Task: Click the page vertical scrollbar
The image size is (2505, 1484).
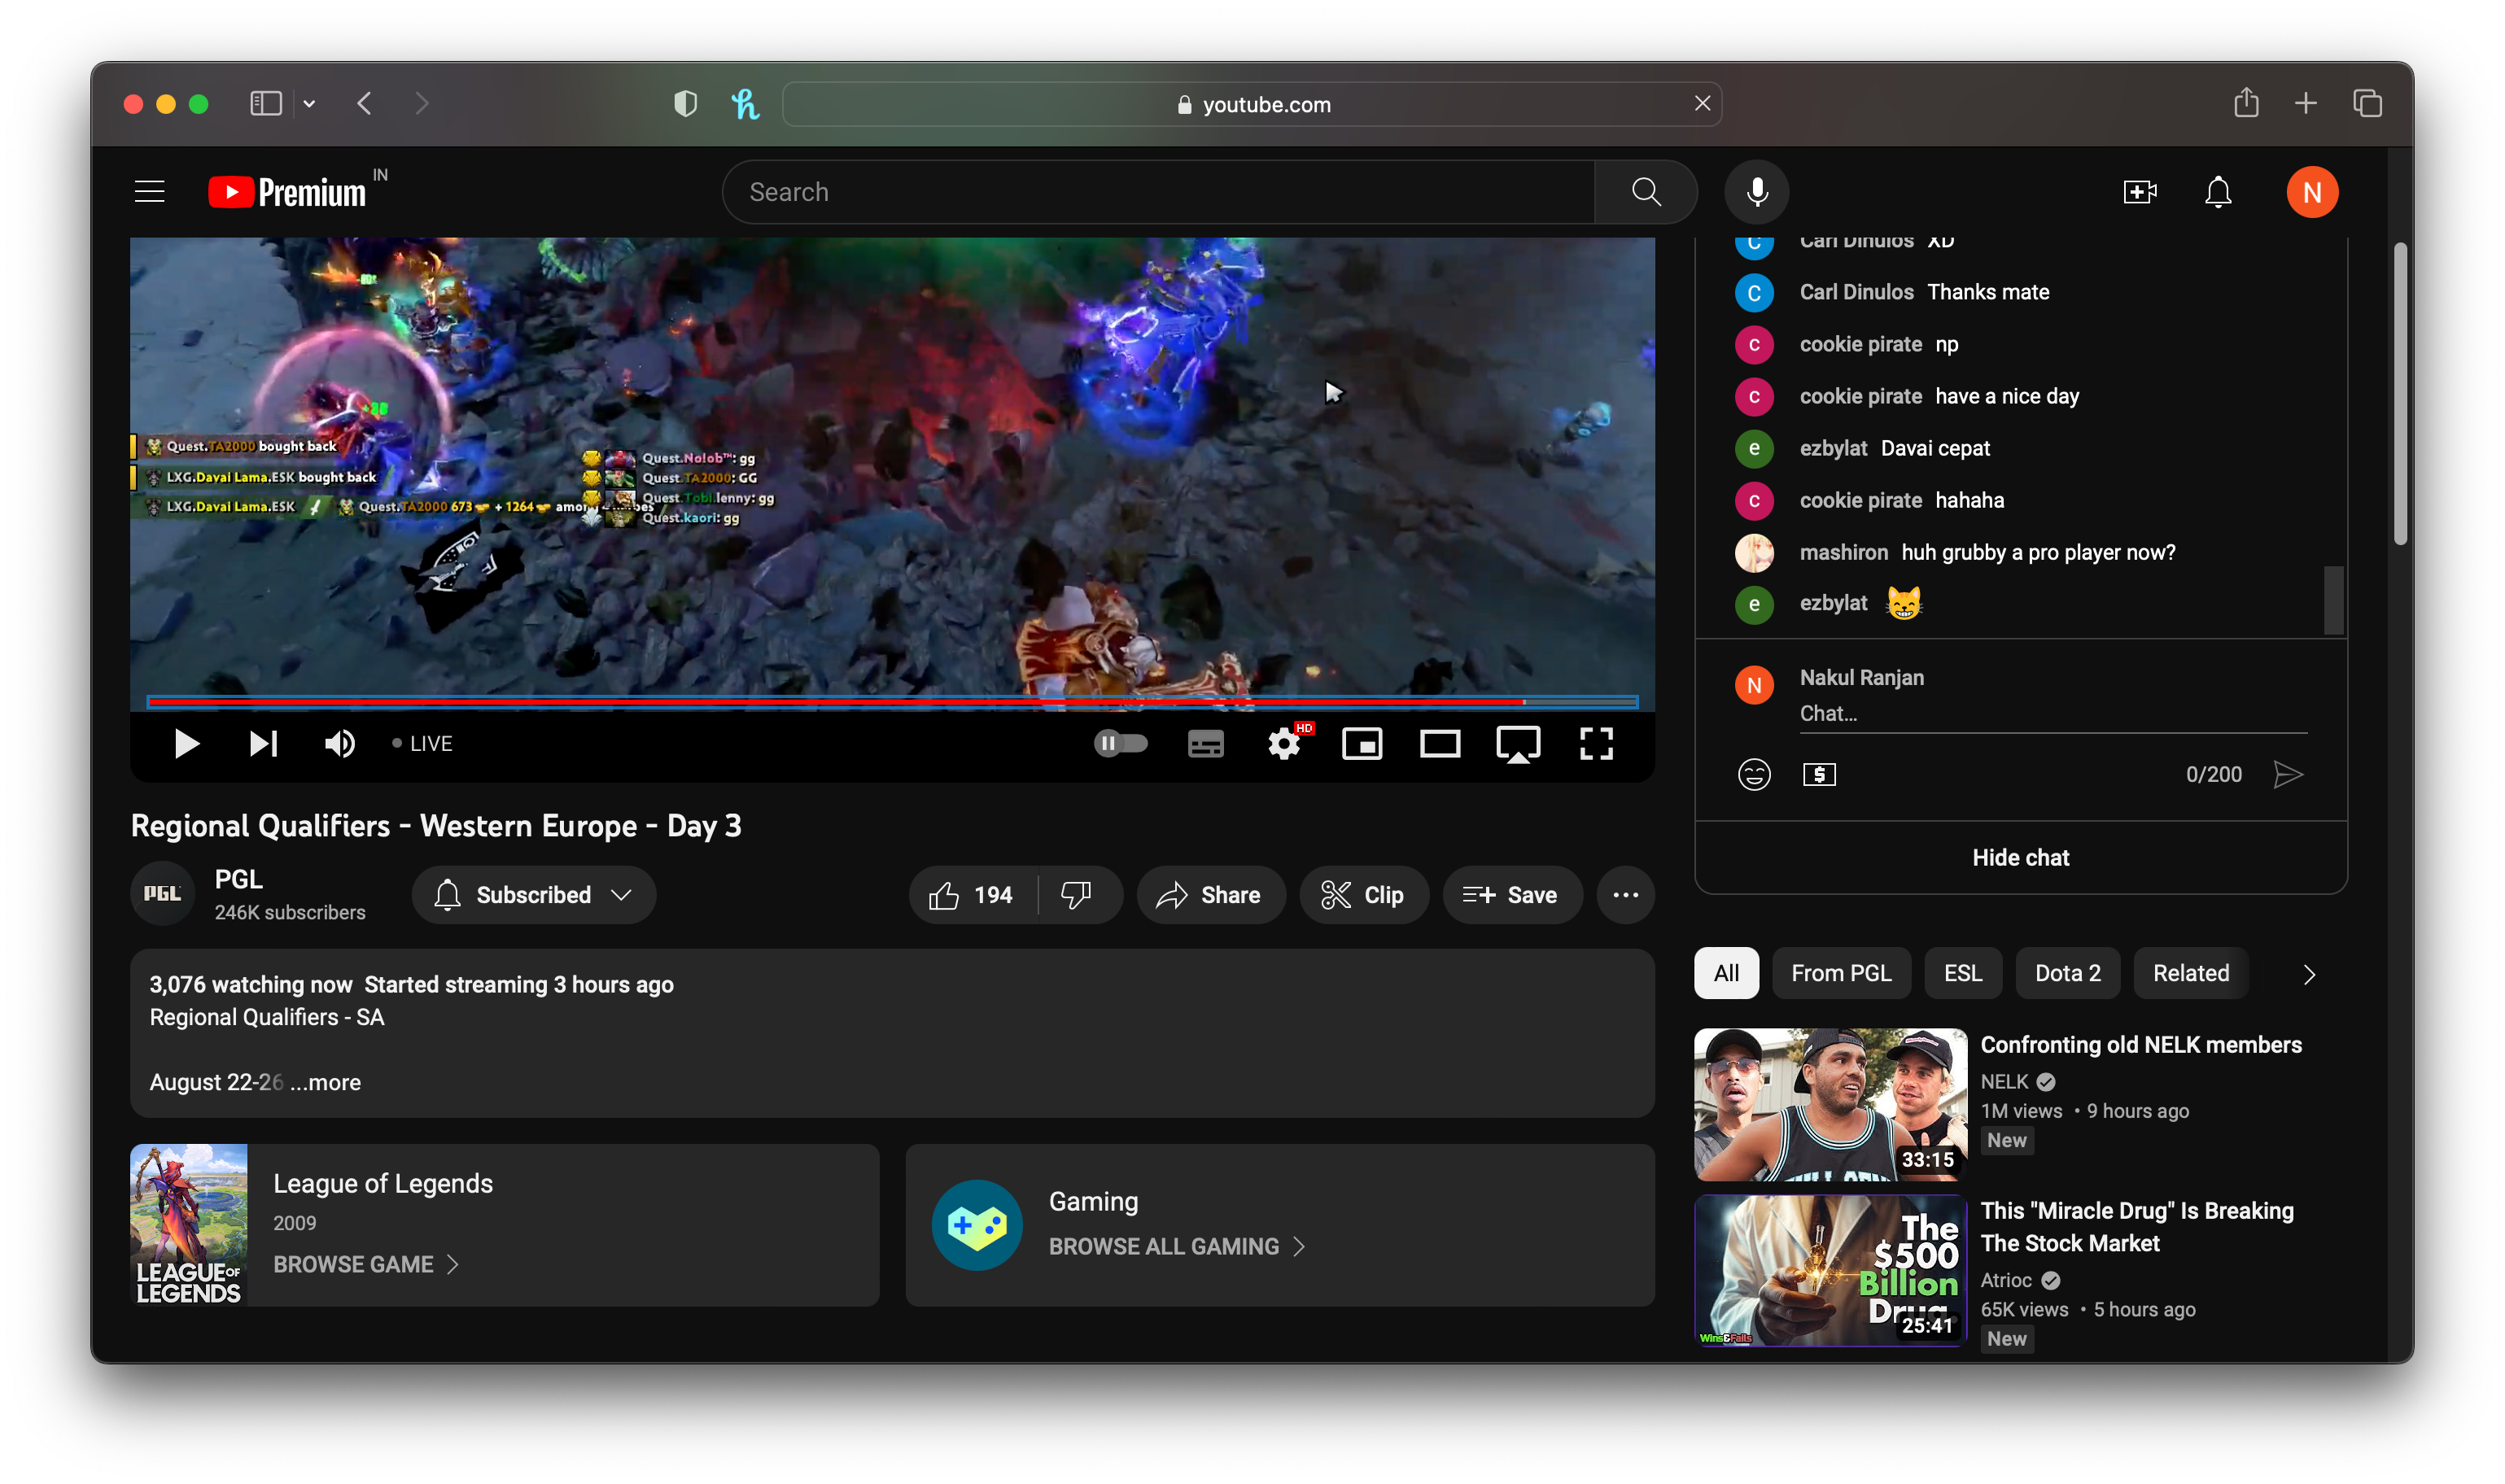Action: coord(2398,393)
